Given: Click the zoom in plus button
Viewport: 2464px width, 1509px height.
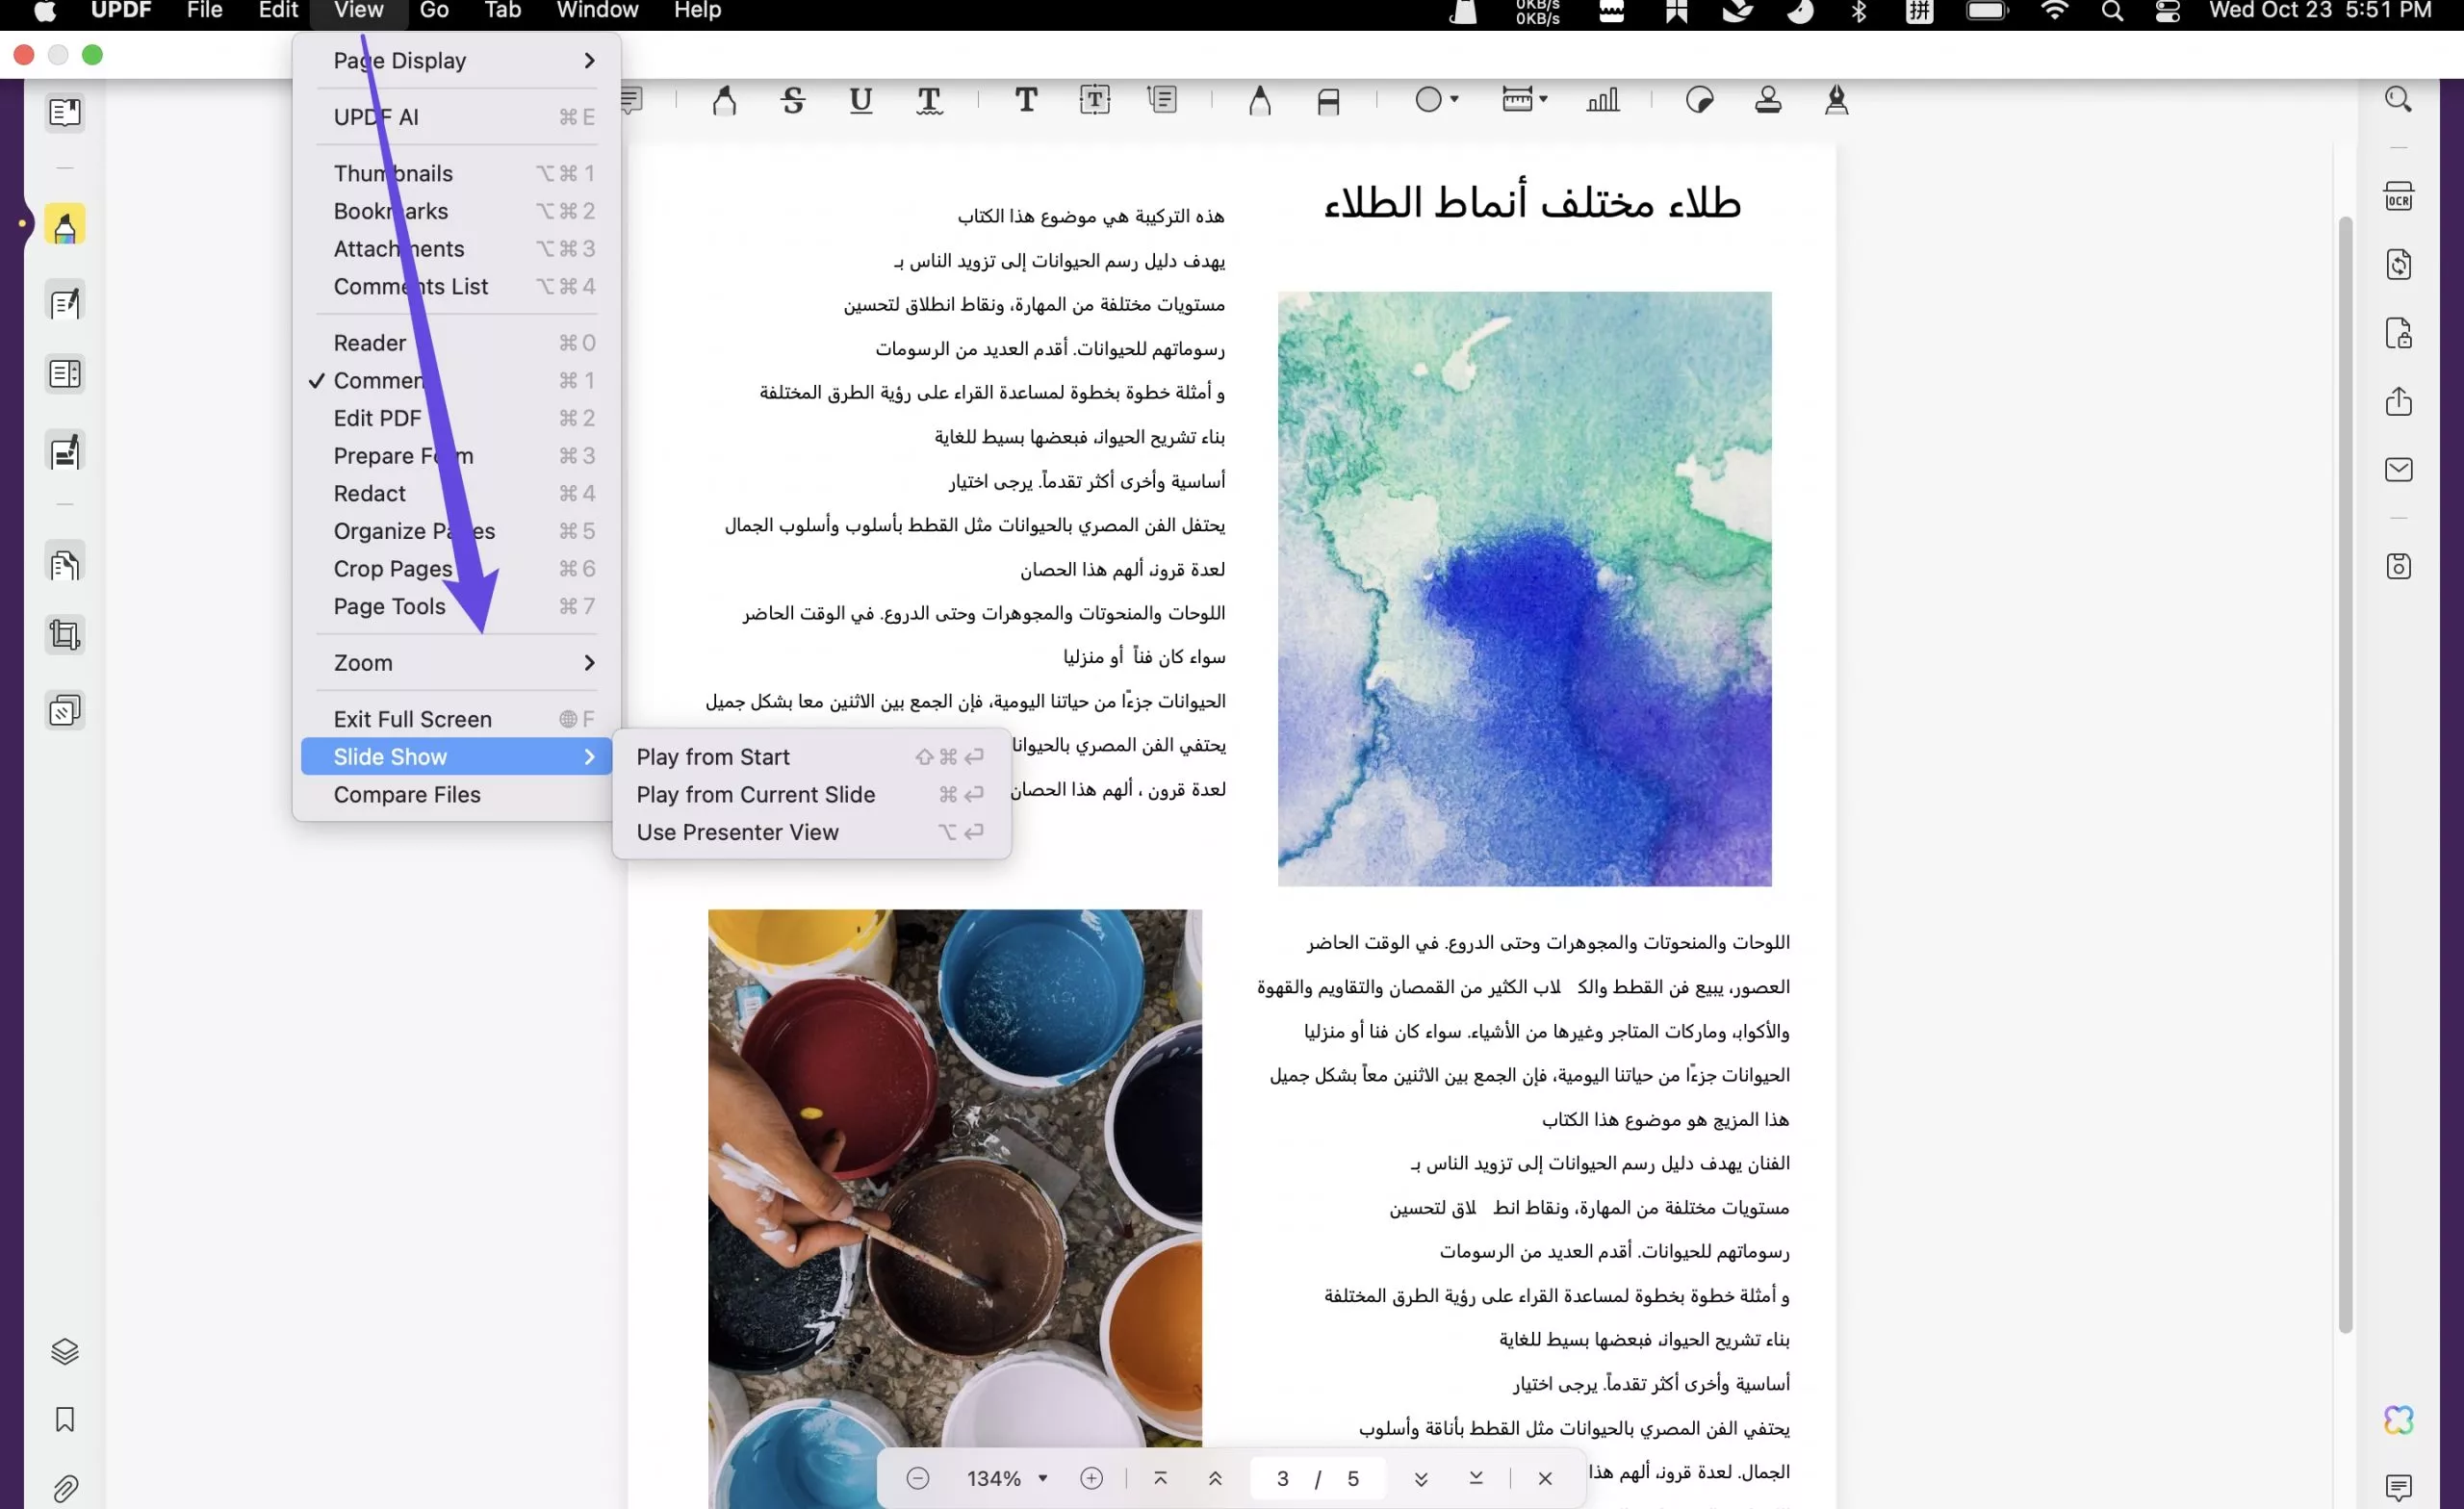Looking at the screenshot, I should [x=1091, y=1477].
